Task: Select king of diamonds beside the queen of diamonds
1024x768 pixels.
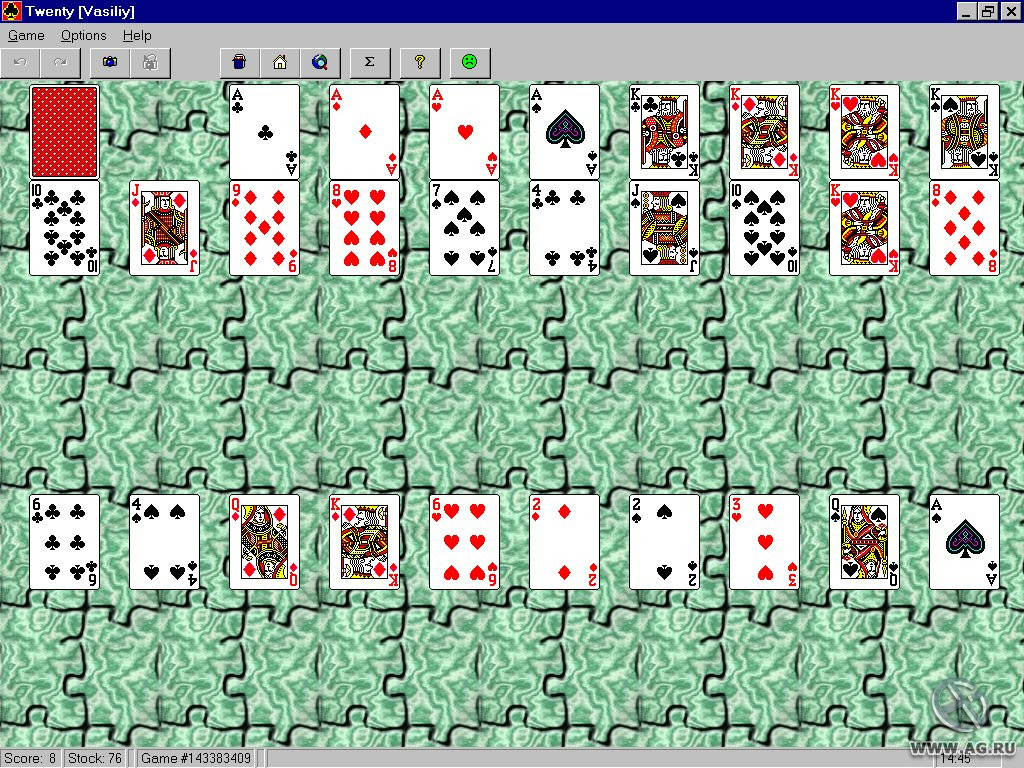Action: (364, 542)
